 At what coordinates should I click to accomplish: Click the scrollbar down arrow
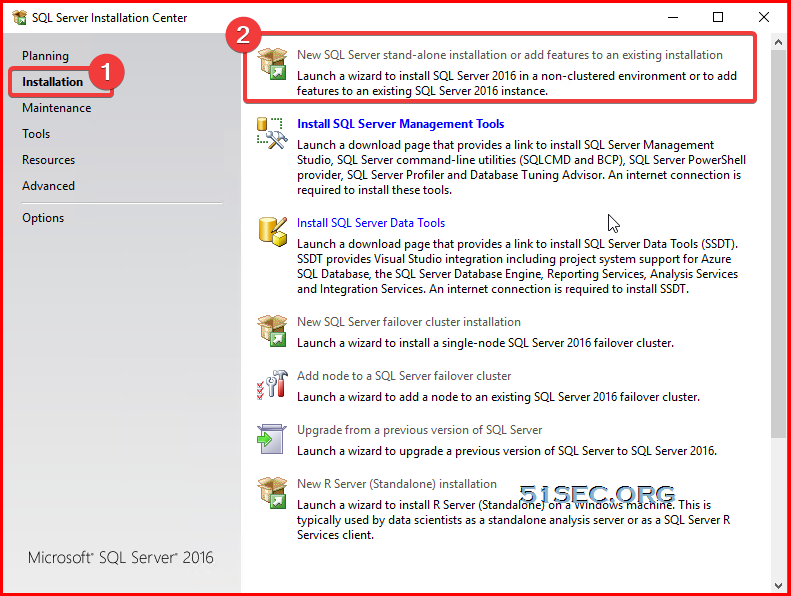click(777, 585)
